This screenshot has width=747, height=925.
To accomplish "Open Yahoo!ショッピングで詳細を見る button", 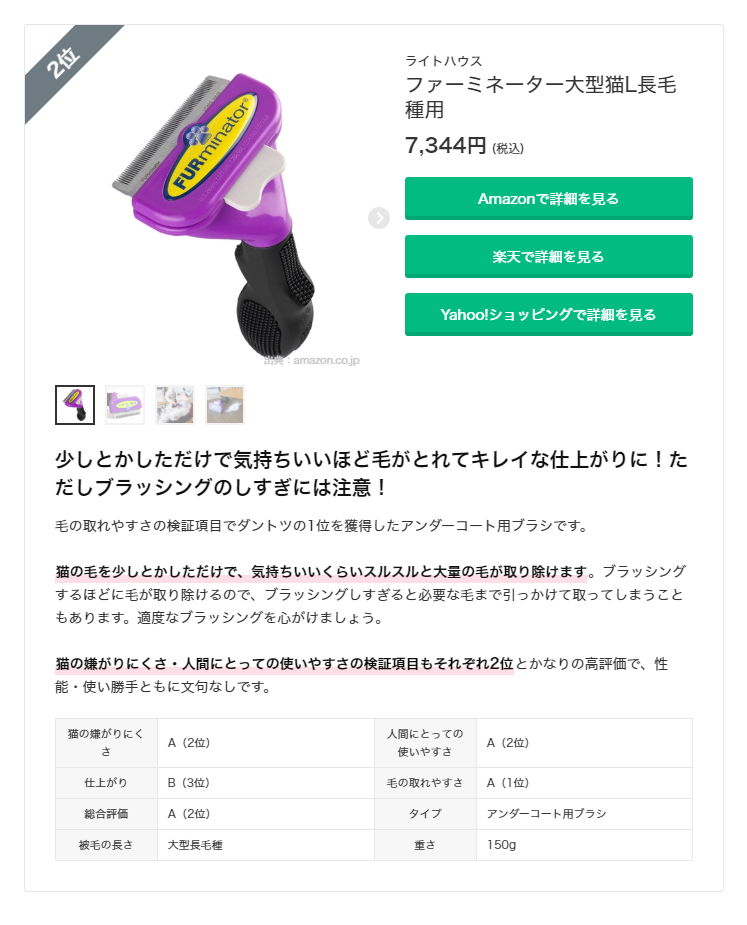I will tap(548, 314).
